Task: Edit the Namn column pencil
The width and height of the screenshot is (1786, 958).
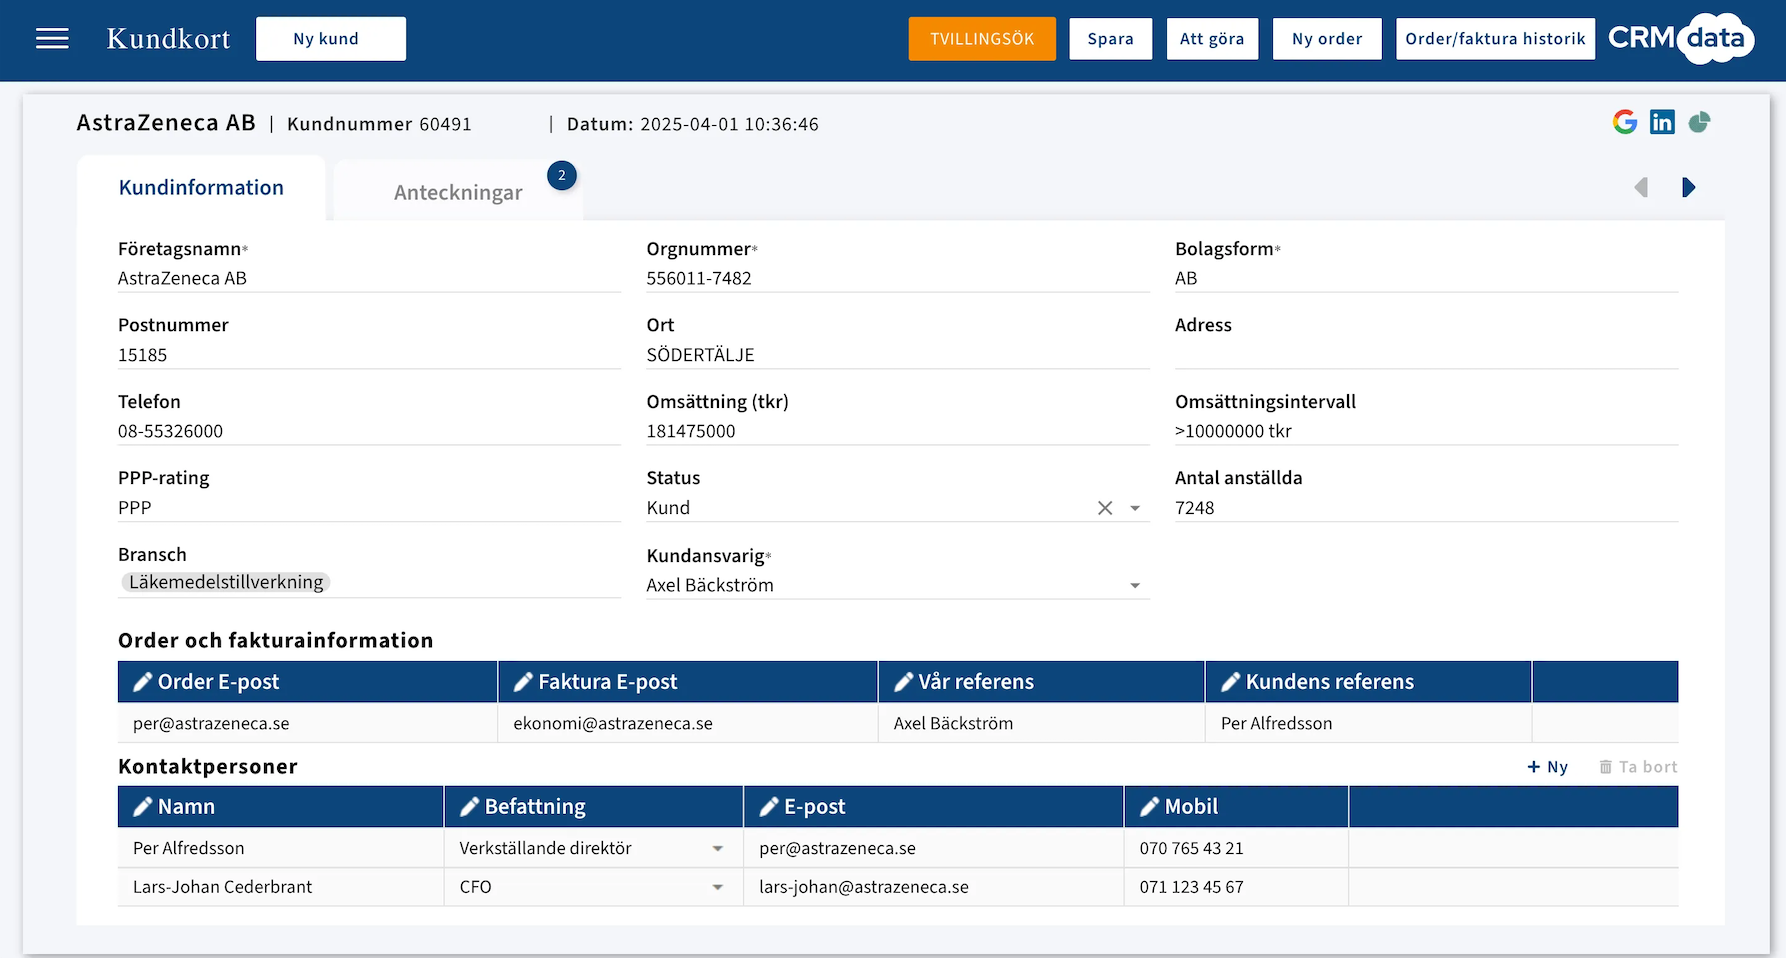Action: (x=143, y=807)
